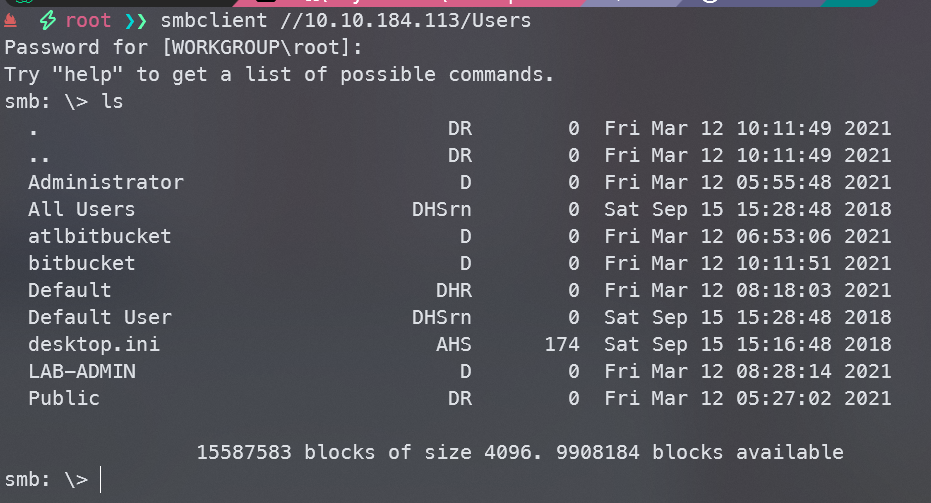Viewport: 931px width, 503px height.
Task: Click the desktop.ini file entry
Action: (94, 344)
